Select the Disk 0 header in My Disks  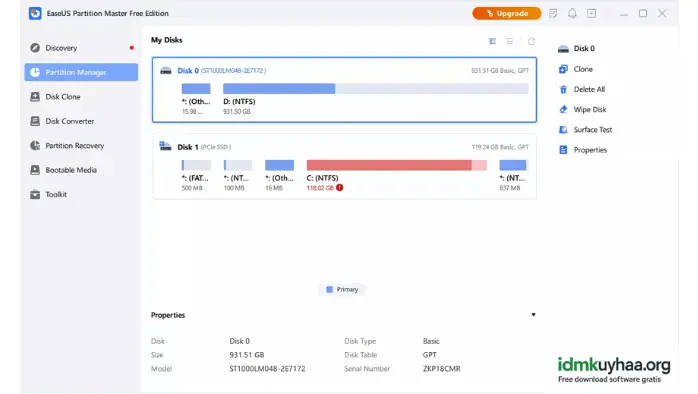pyautogui.click(x=222, y=70)
